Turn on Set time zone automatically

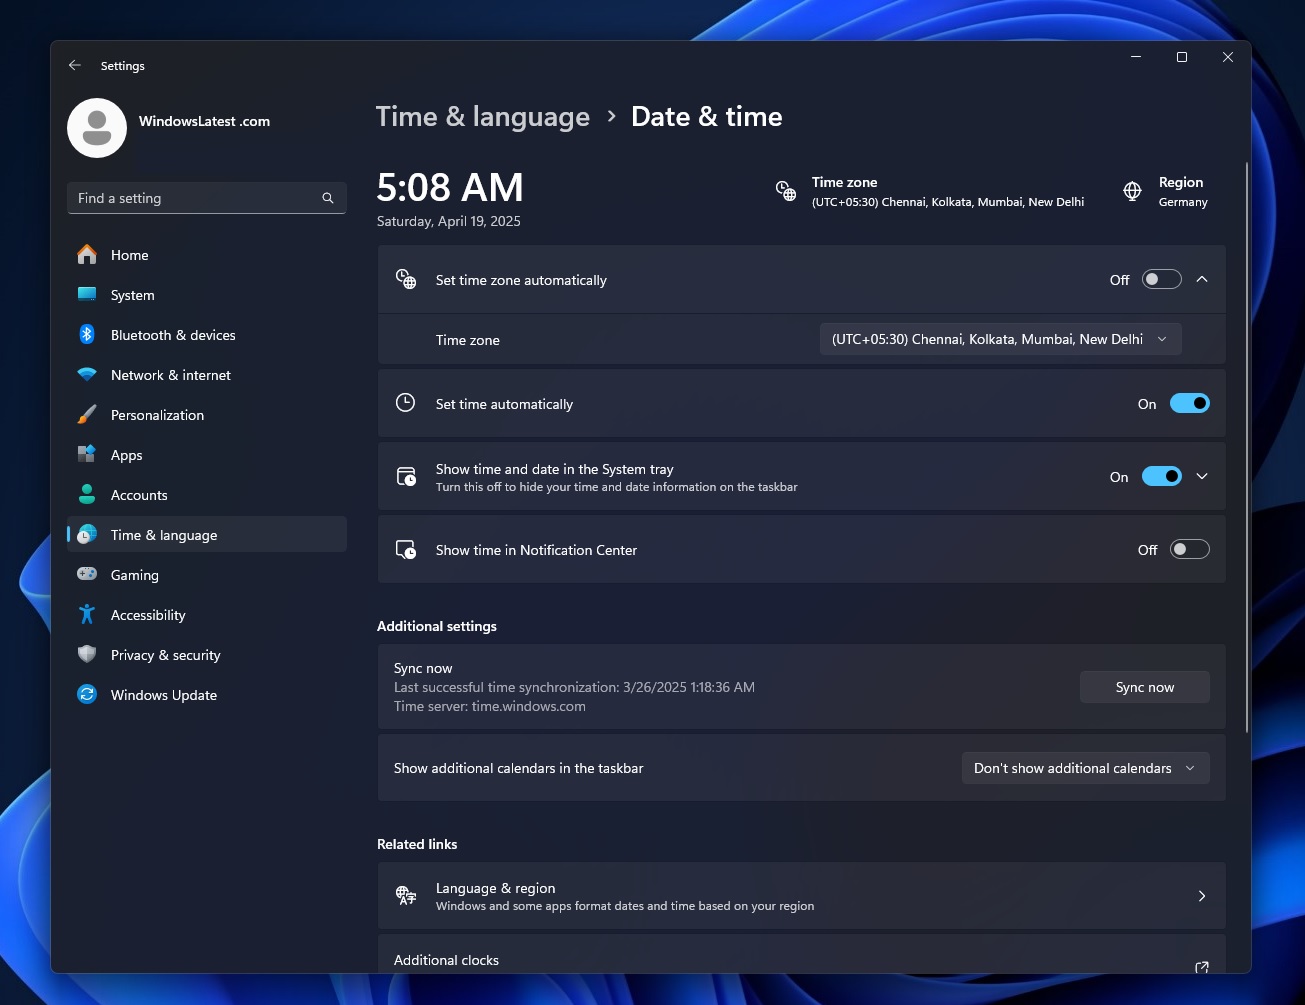pos(1160,279)
